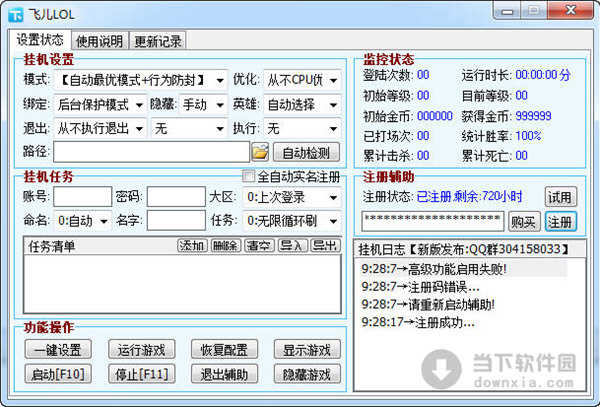Click the 退出辅助 button
This screenshot has height=407, width=600.
point(225,374)
